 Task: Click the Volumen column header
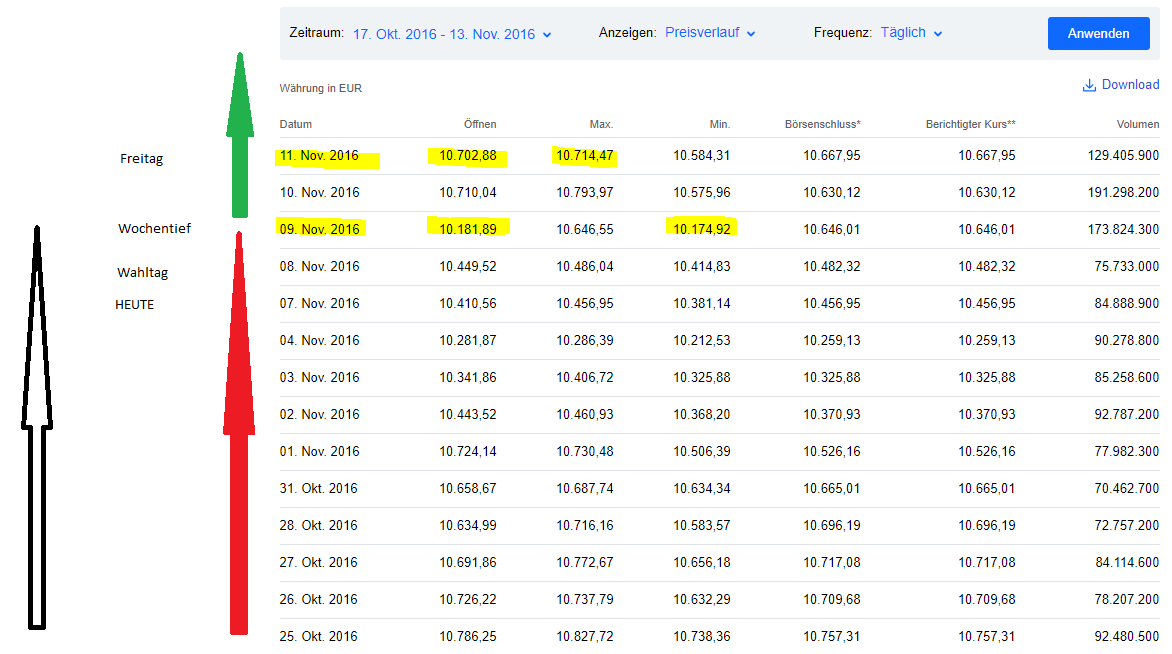(1138, 124)
